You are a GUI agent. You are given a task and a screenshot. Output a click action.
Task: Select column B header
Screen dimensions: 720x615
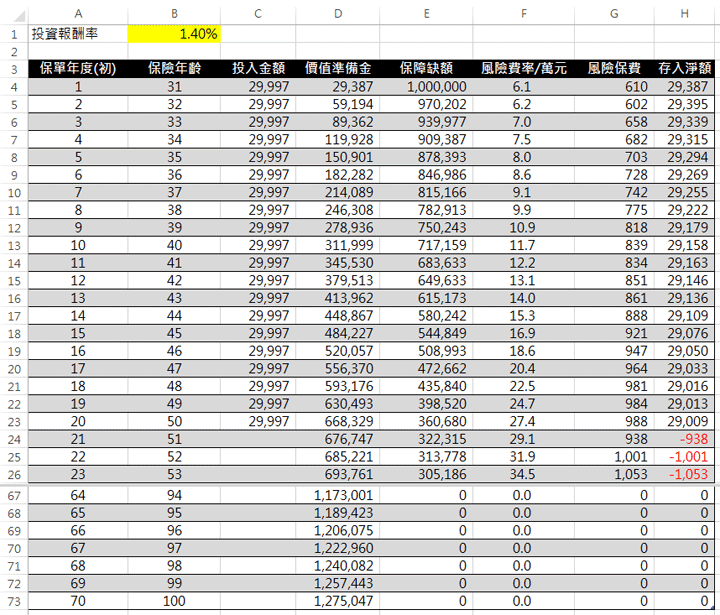(x=174, y=14)
